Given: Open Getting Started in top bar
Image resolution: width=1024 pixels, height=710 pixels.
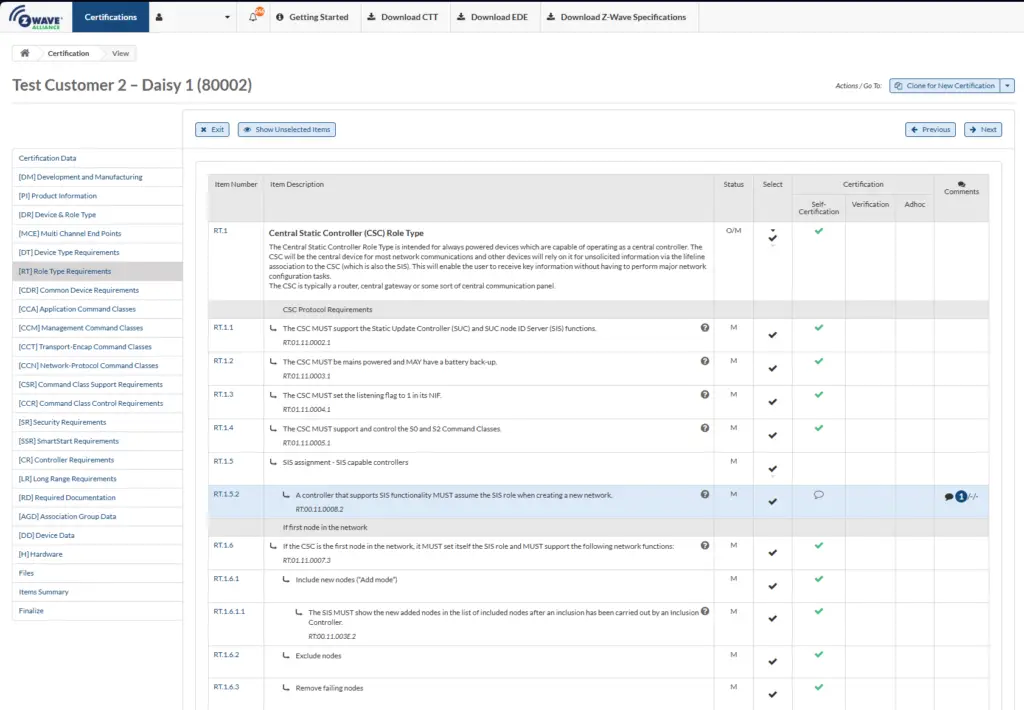Looking at the screenshot, I should 312,17.
